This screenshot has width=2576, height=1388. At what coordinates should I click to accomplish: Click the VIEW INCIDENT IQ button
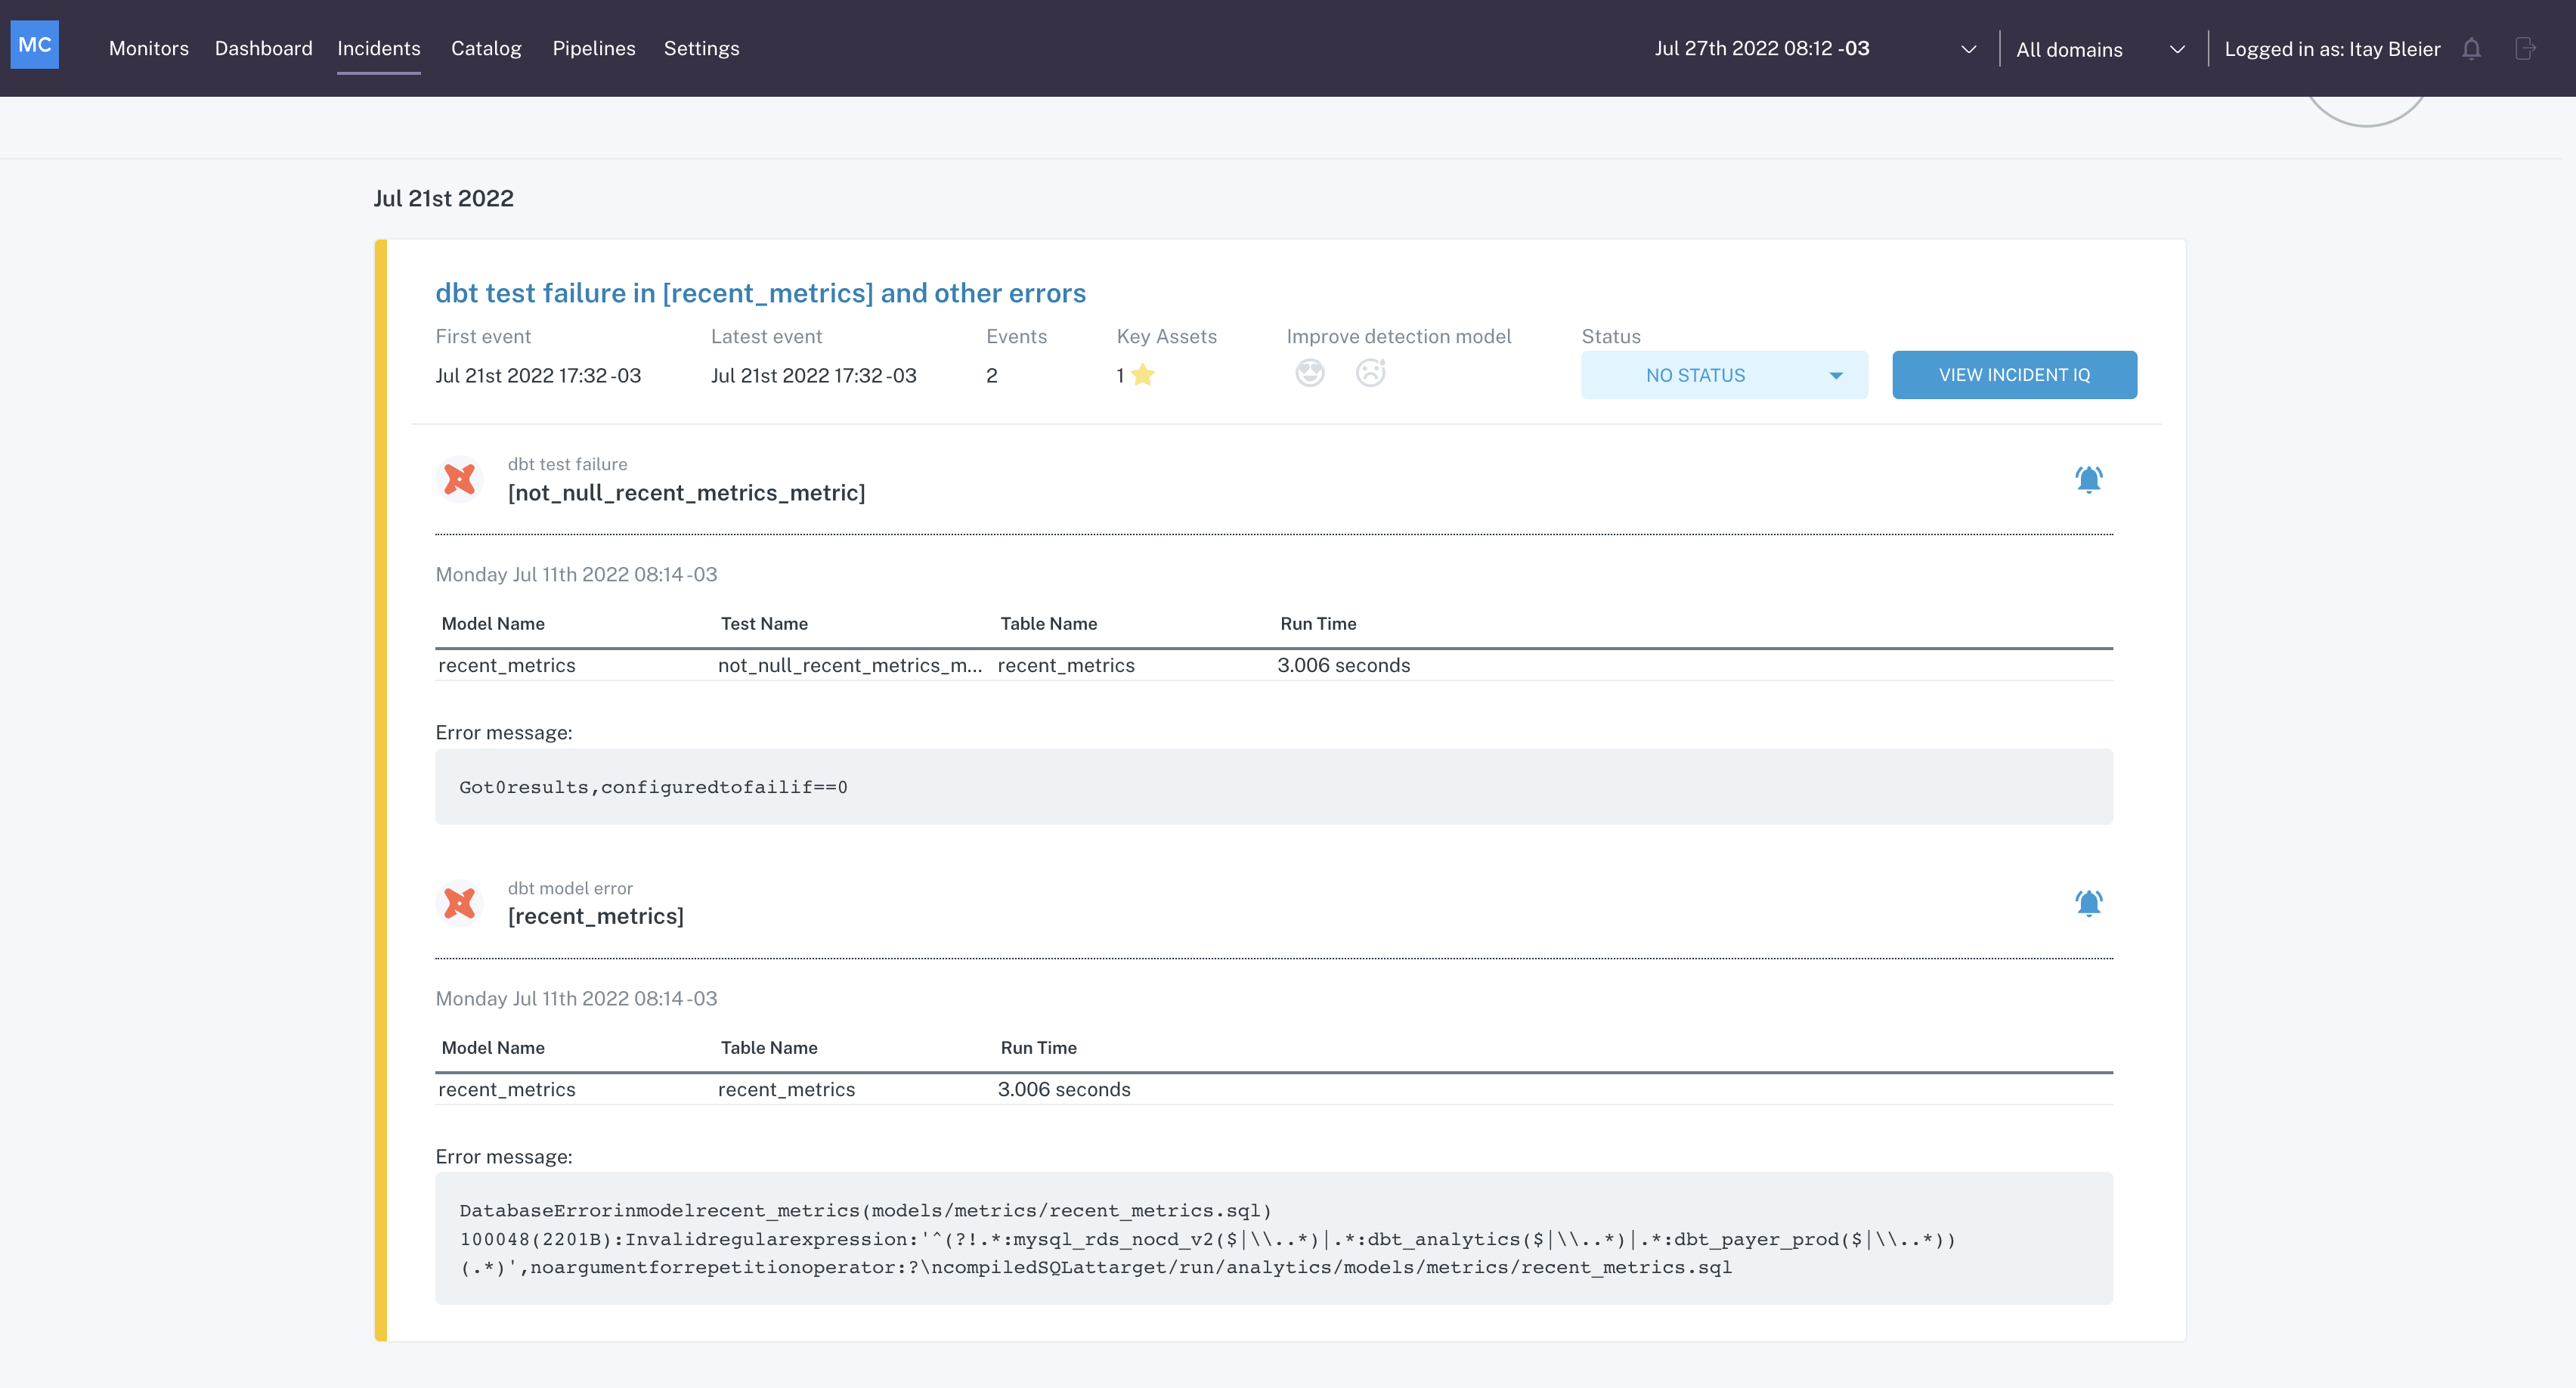coord(2014,375)
